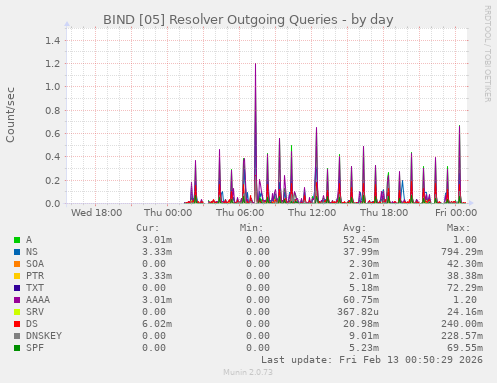Screen dimensions: 497x383
Task: Click the 'SRV' legend label
Action: (35, 312)
